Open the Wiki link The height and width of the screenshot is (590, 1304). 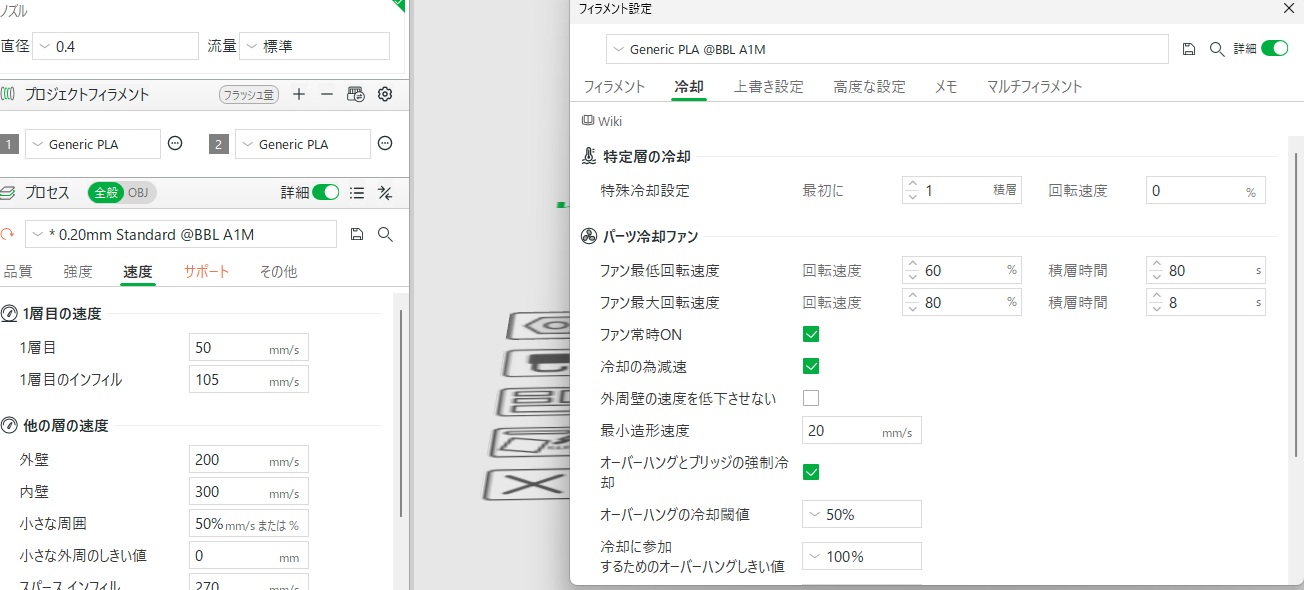point(602,121)
